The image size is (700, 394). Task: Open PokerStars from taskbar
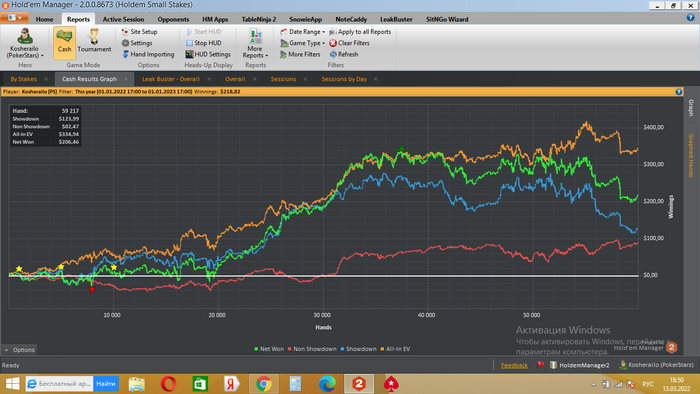click(391, 384)
